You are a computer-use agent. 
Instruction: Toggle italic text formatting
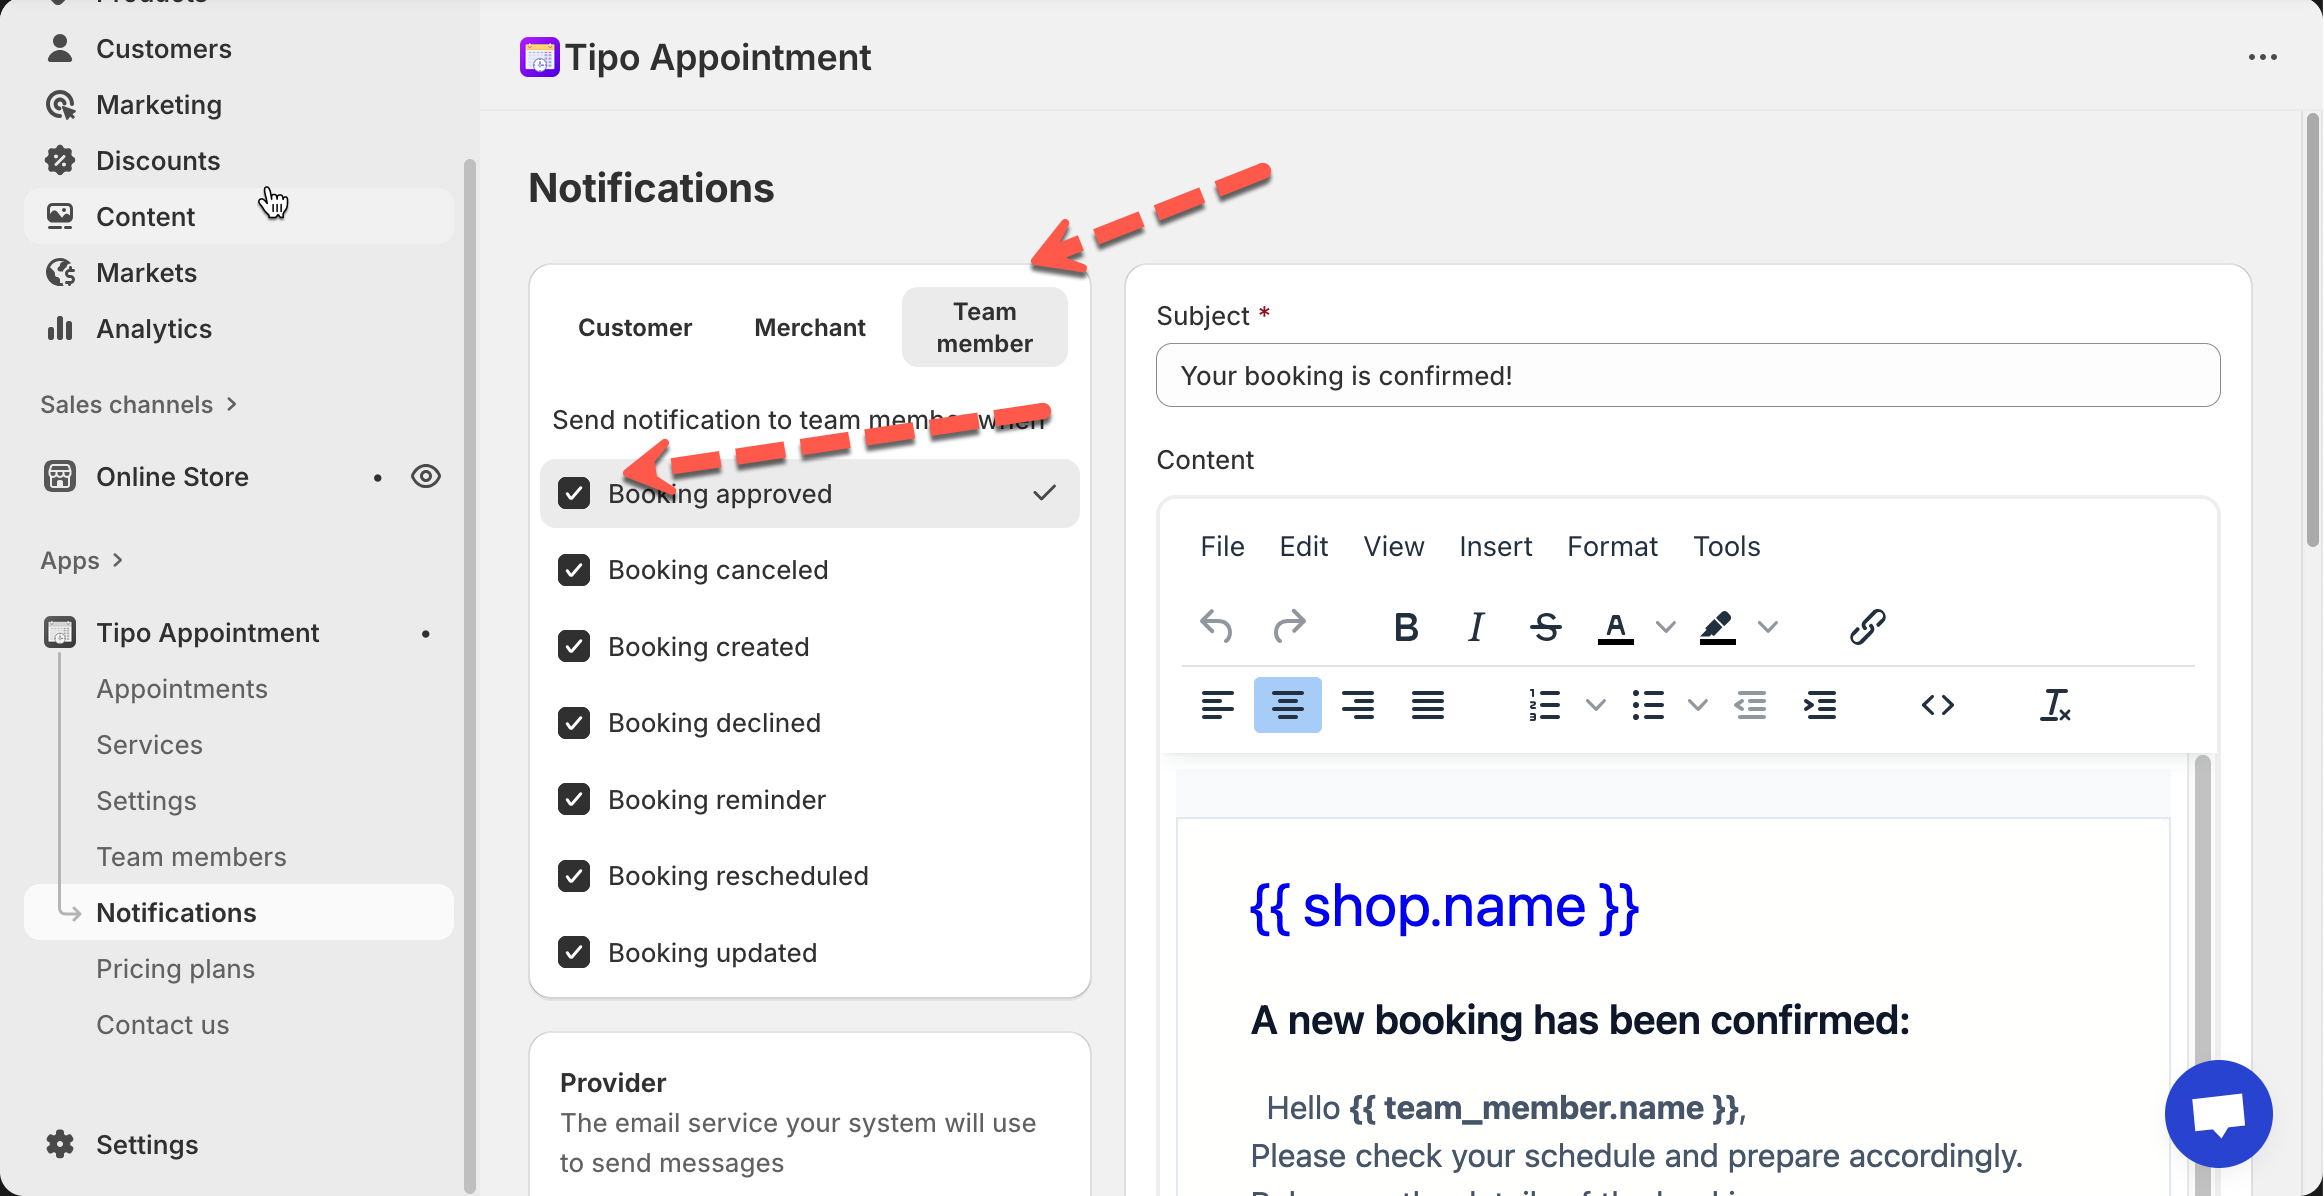point(1475,627)
